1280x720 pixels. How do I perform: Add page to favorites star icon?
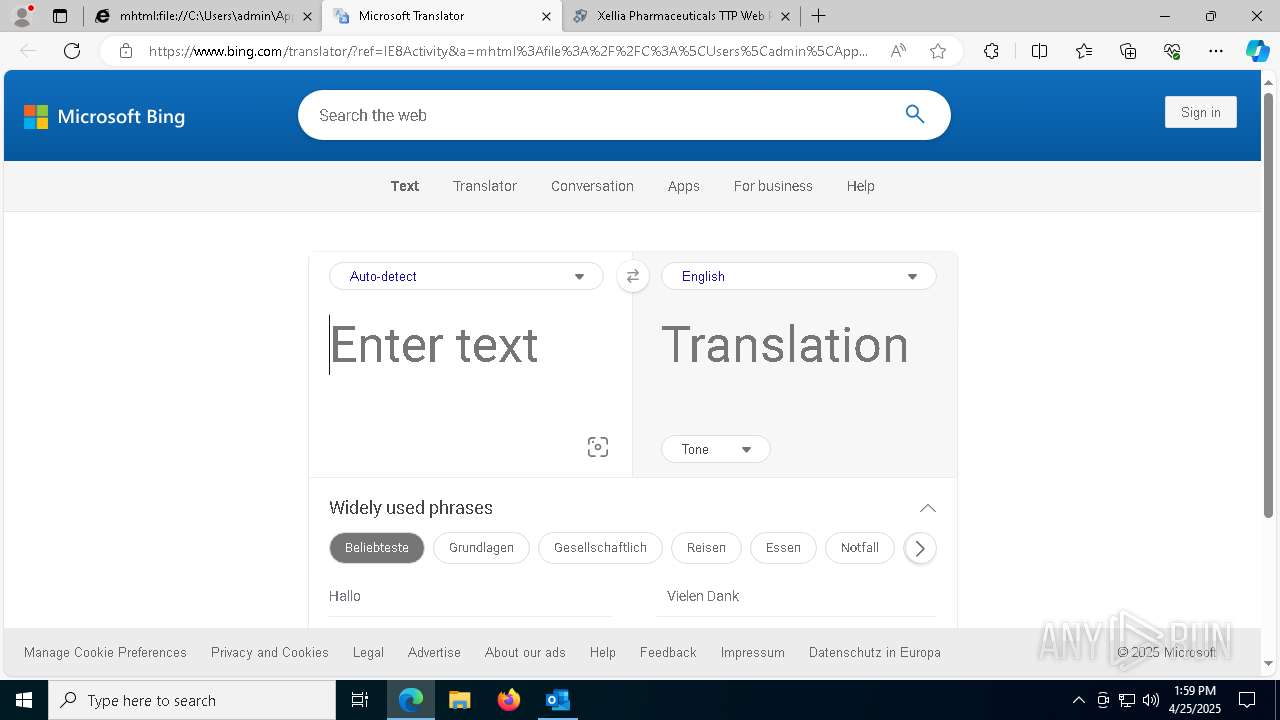(938, 51)
